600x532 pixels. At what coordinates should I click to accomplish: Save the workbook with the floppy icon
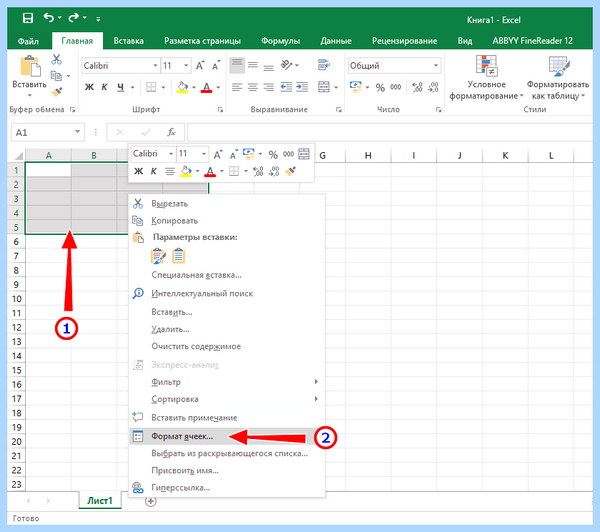click(28, 18)
